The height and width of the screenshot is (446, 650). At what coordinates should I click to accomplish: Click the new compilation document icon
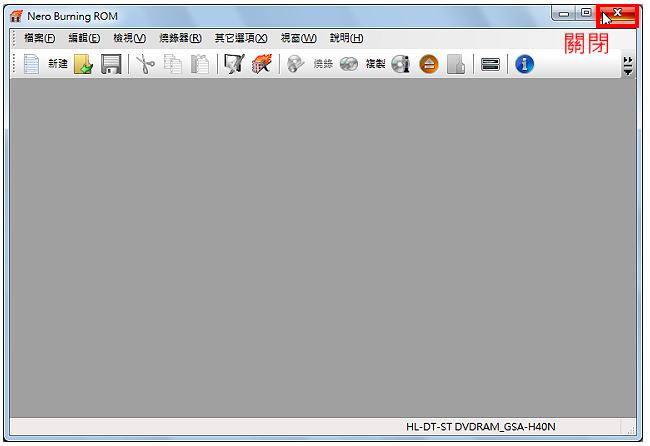32,64
